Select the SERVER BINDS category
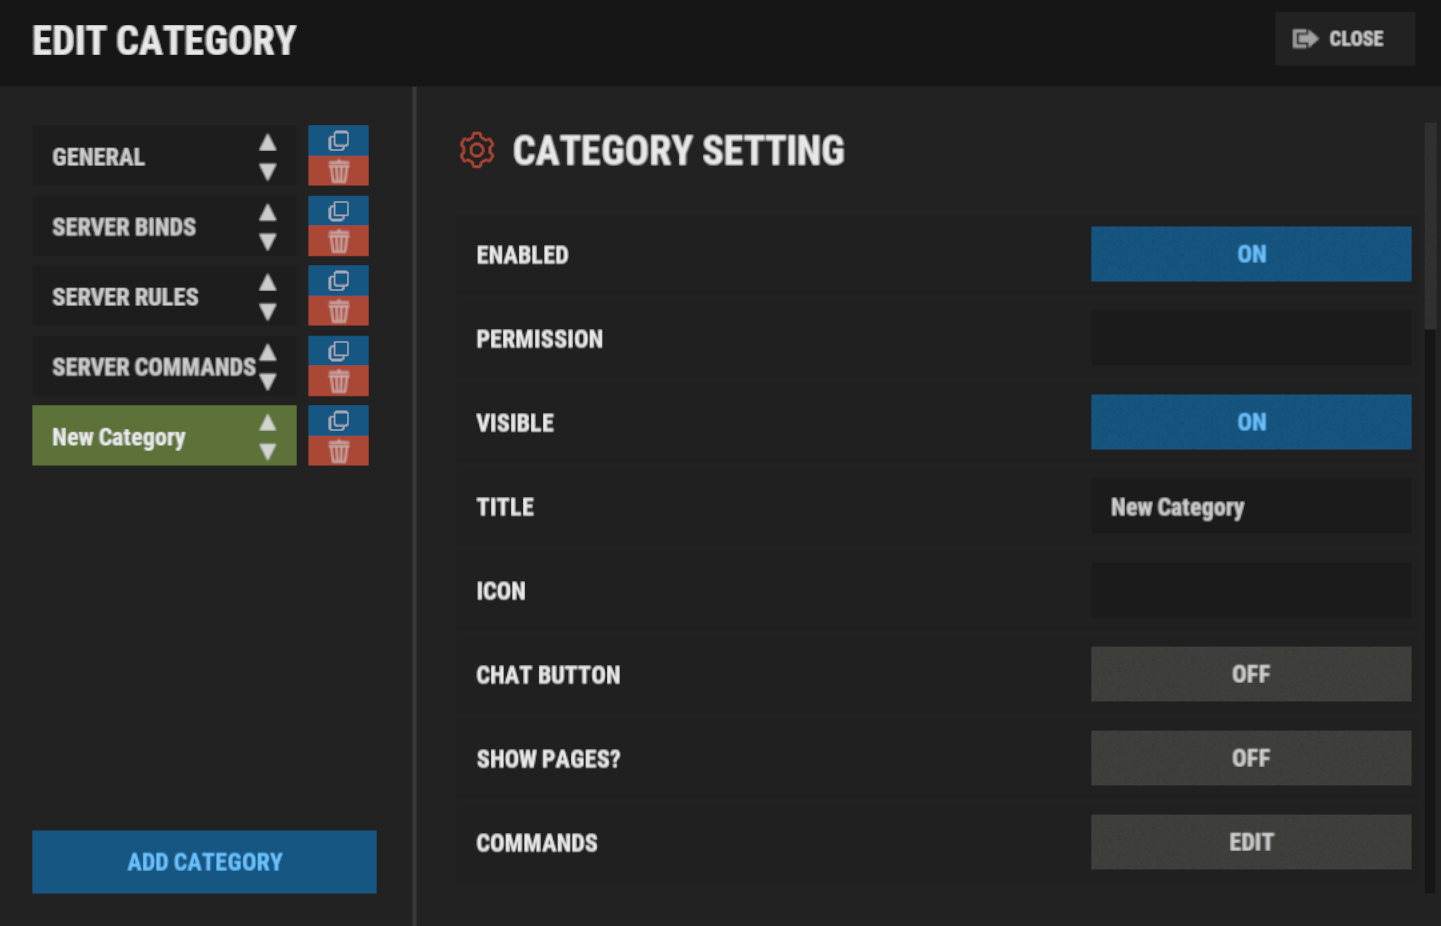The image size is (1441, 926). click(x=140, y=227)
